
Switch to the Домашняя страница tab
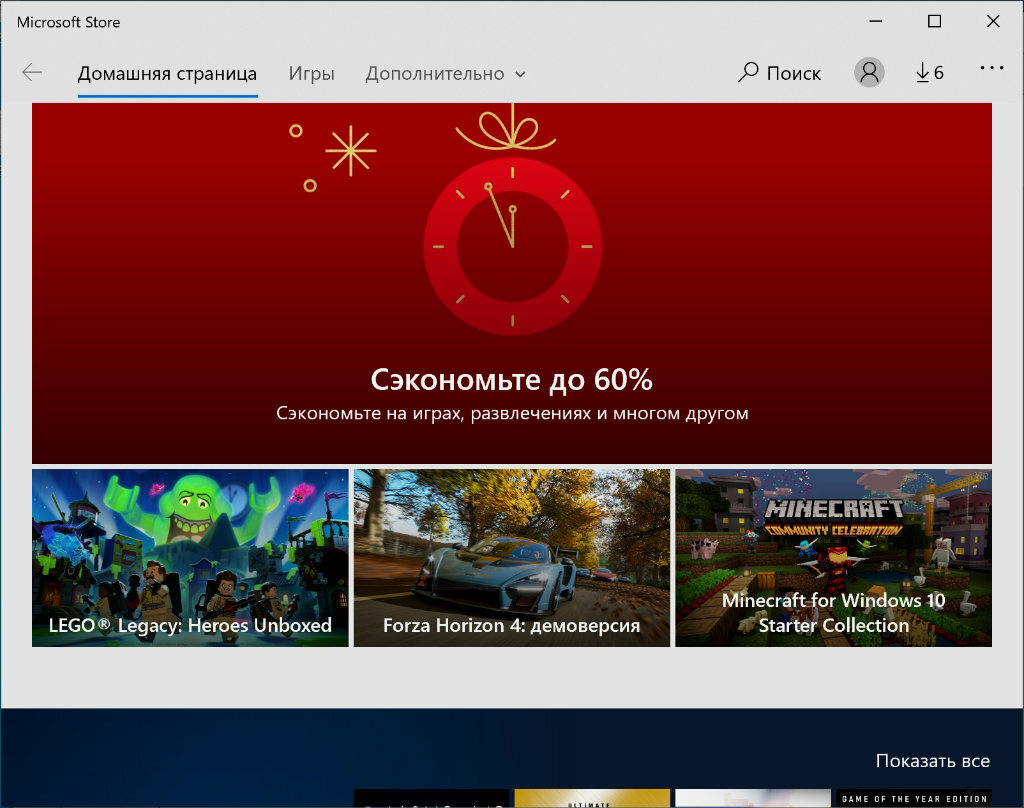click(x=167, y=73)
